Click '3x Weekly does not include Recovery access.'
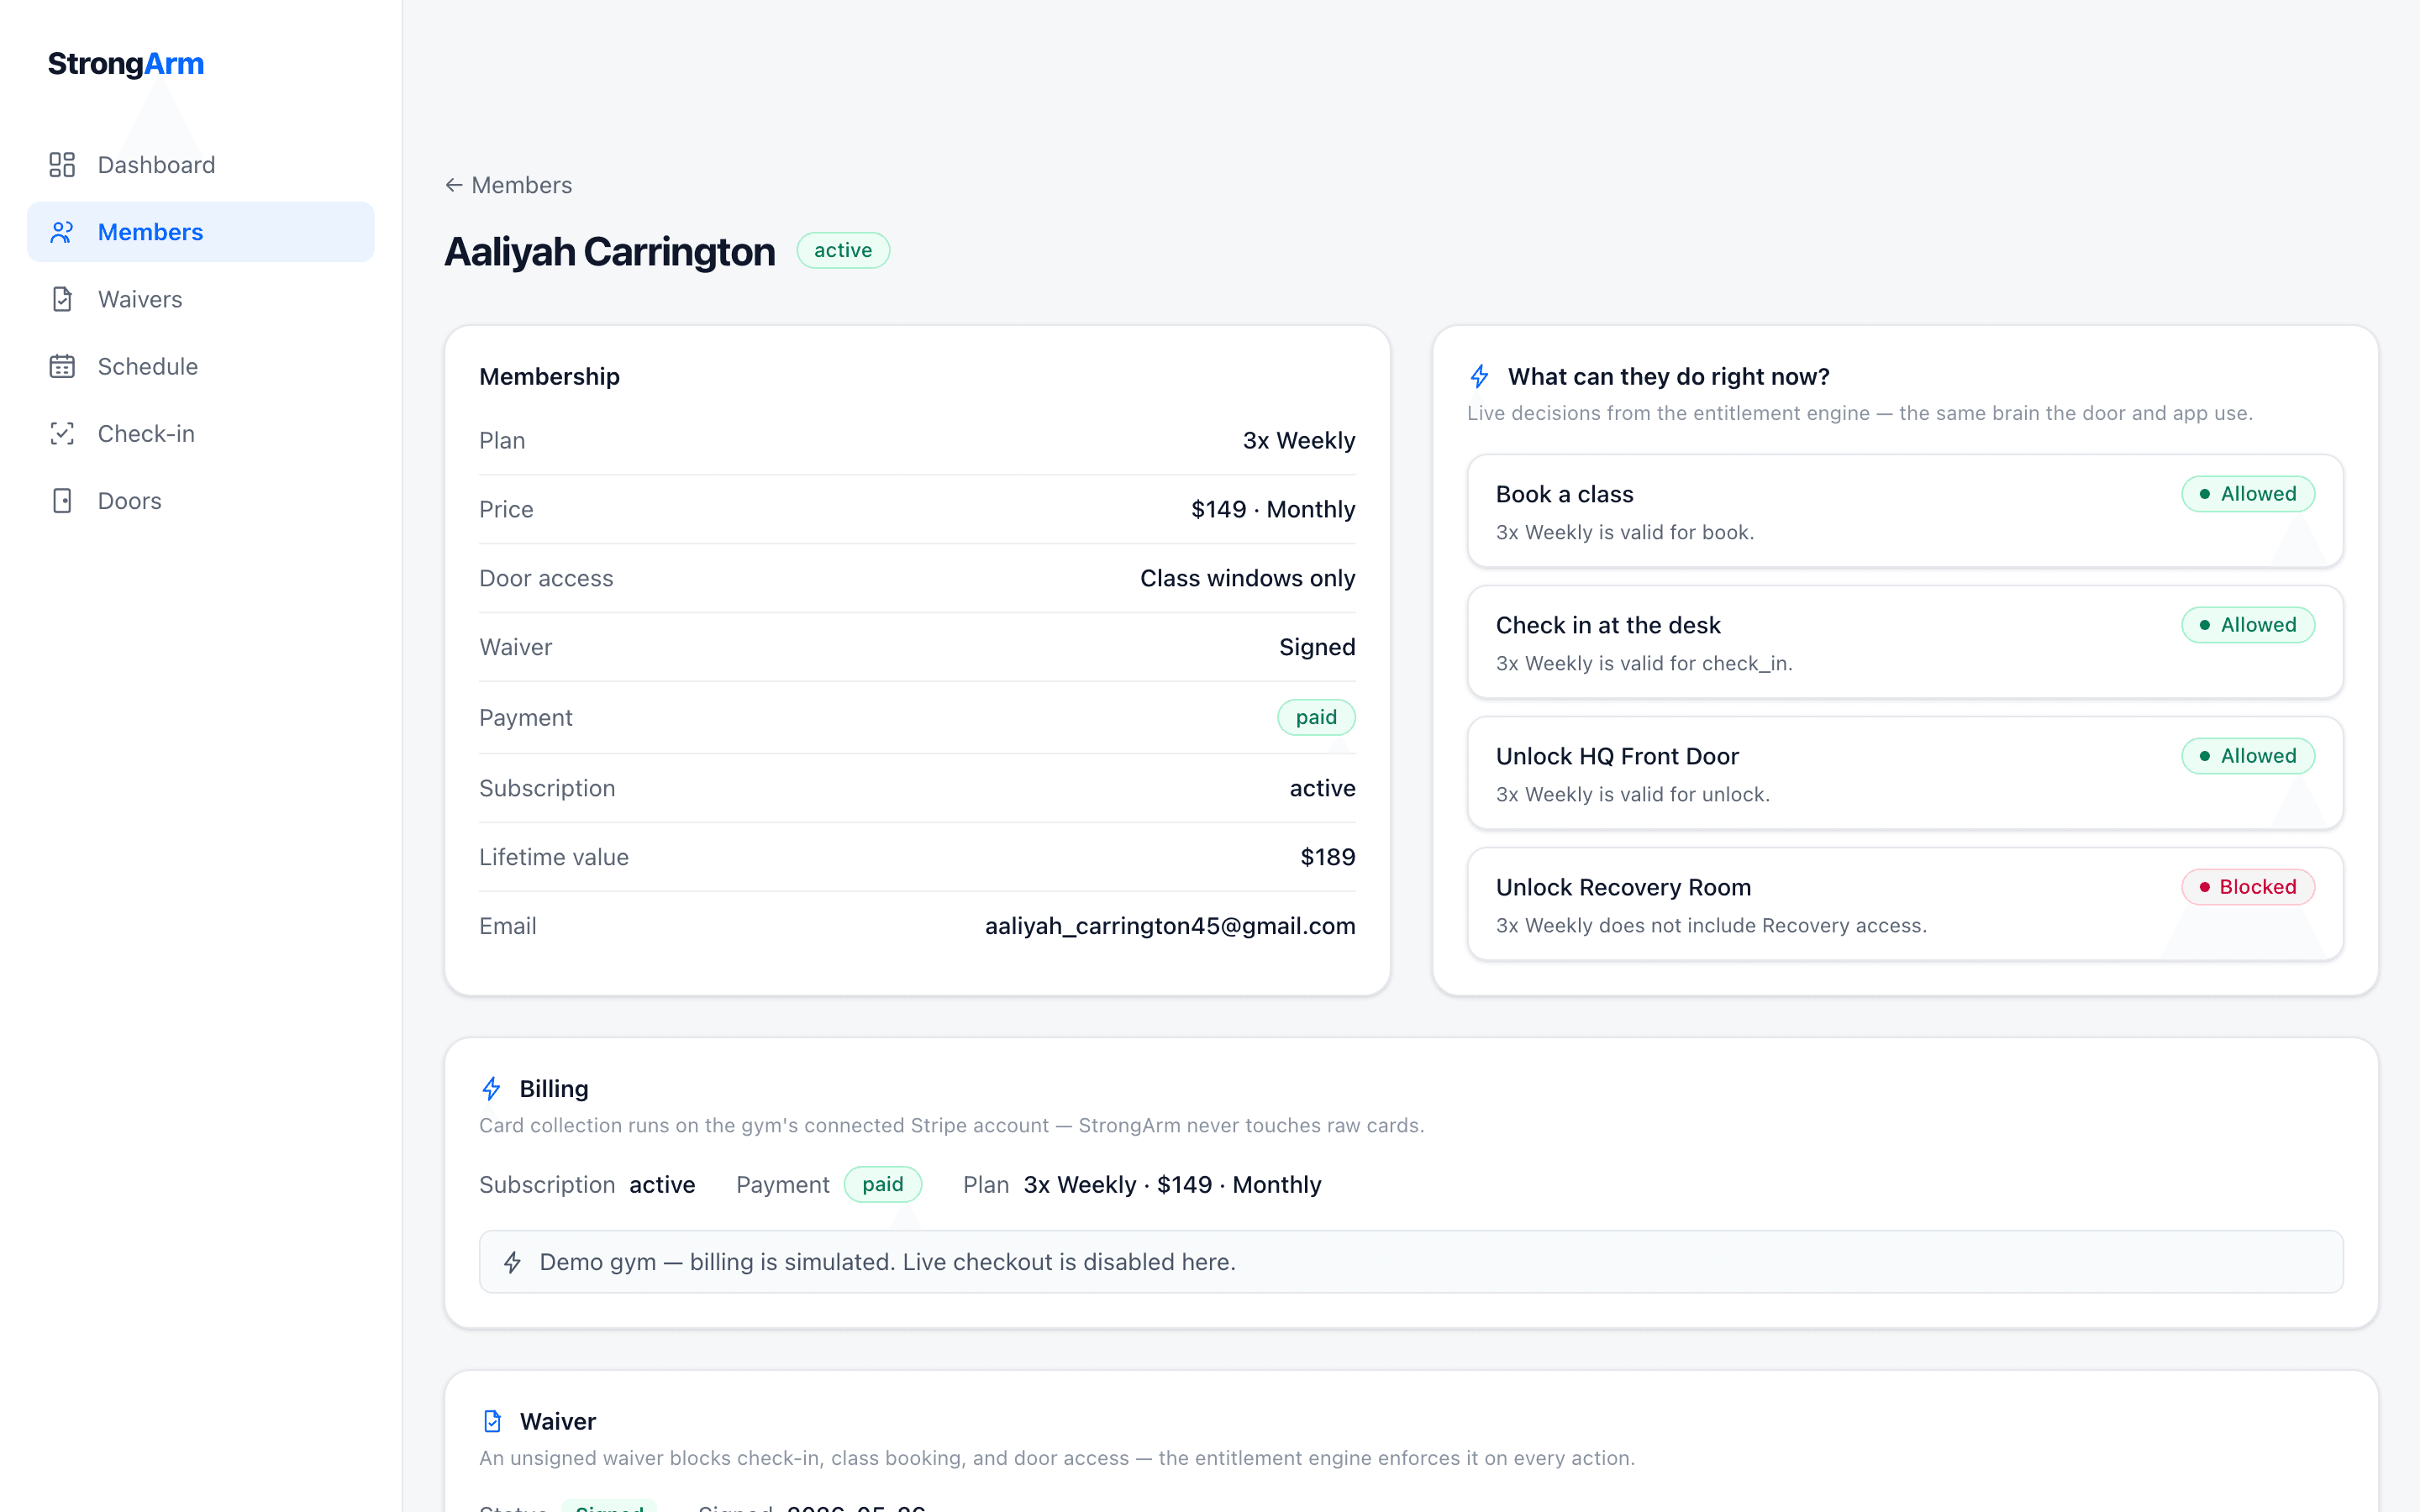 (1711, 925)
